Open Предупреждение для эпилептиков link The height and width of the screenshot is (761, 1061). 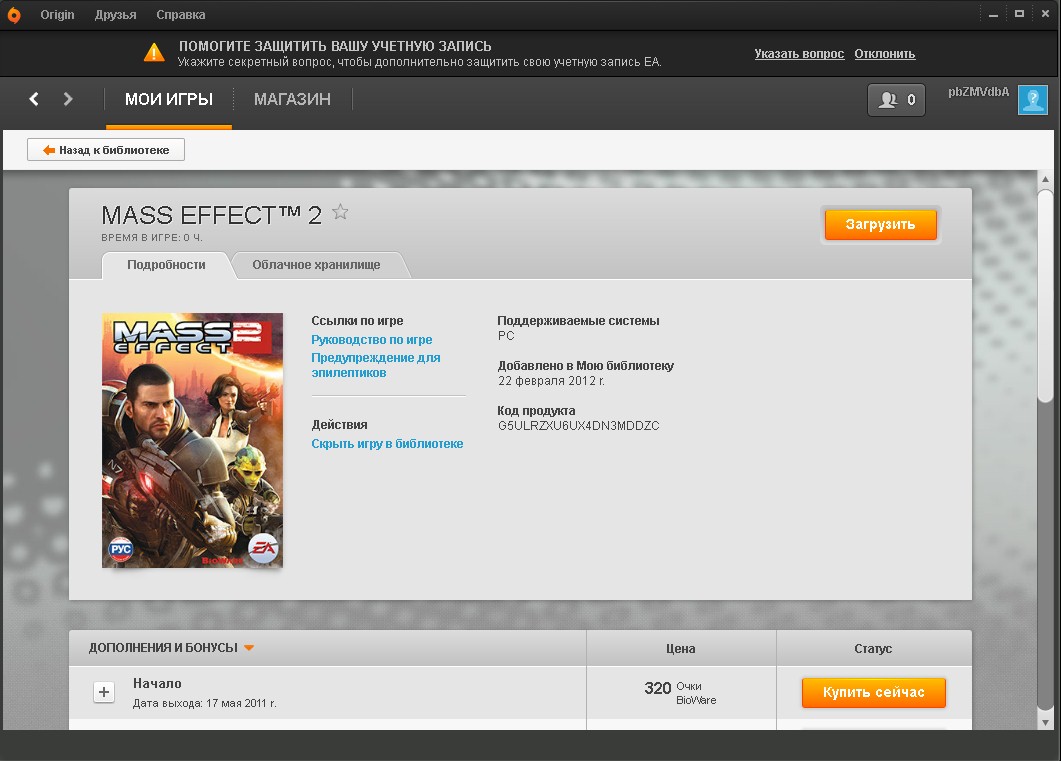376,365
